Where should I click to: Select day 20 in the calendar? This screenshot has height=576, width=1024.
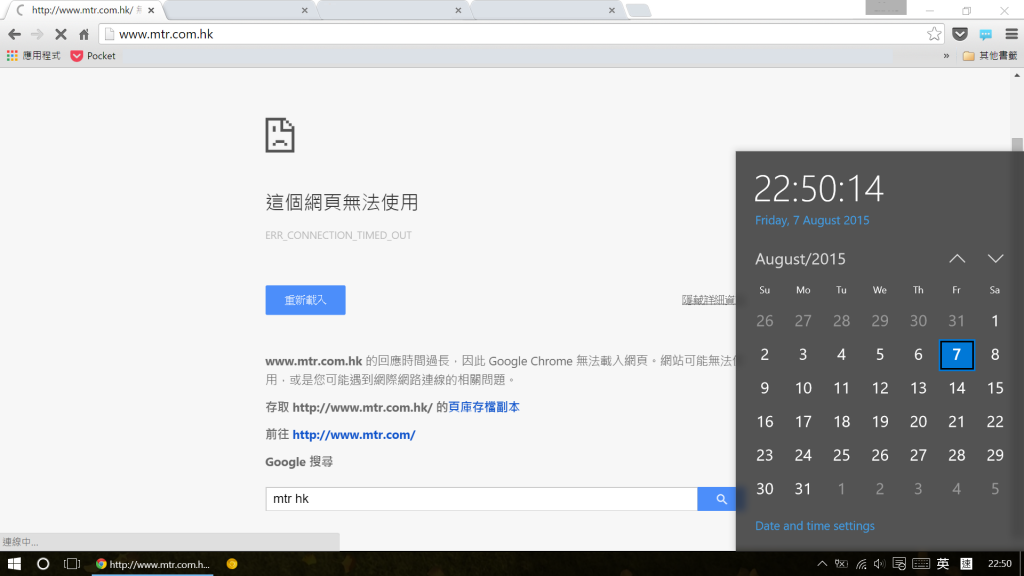918,422
